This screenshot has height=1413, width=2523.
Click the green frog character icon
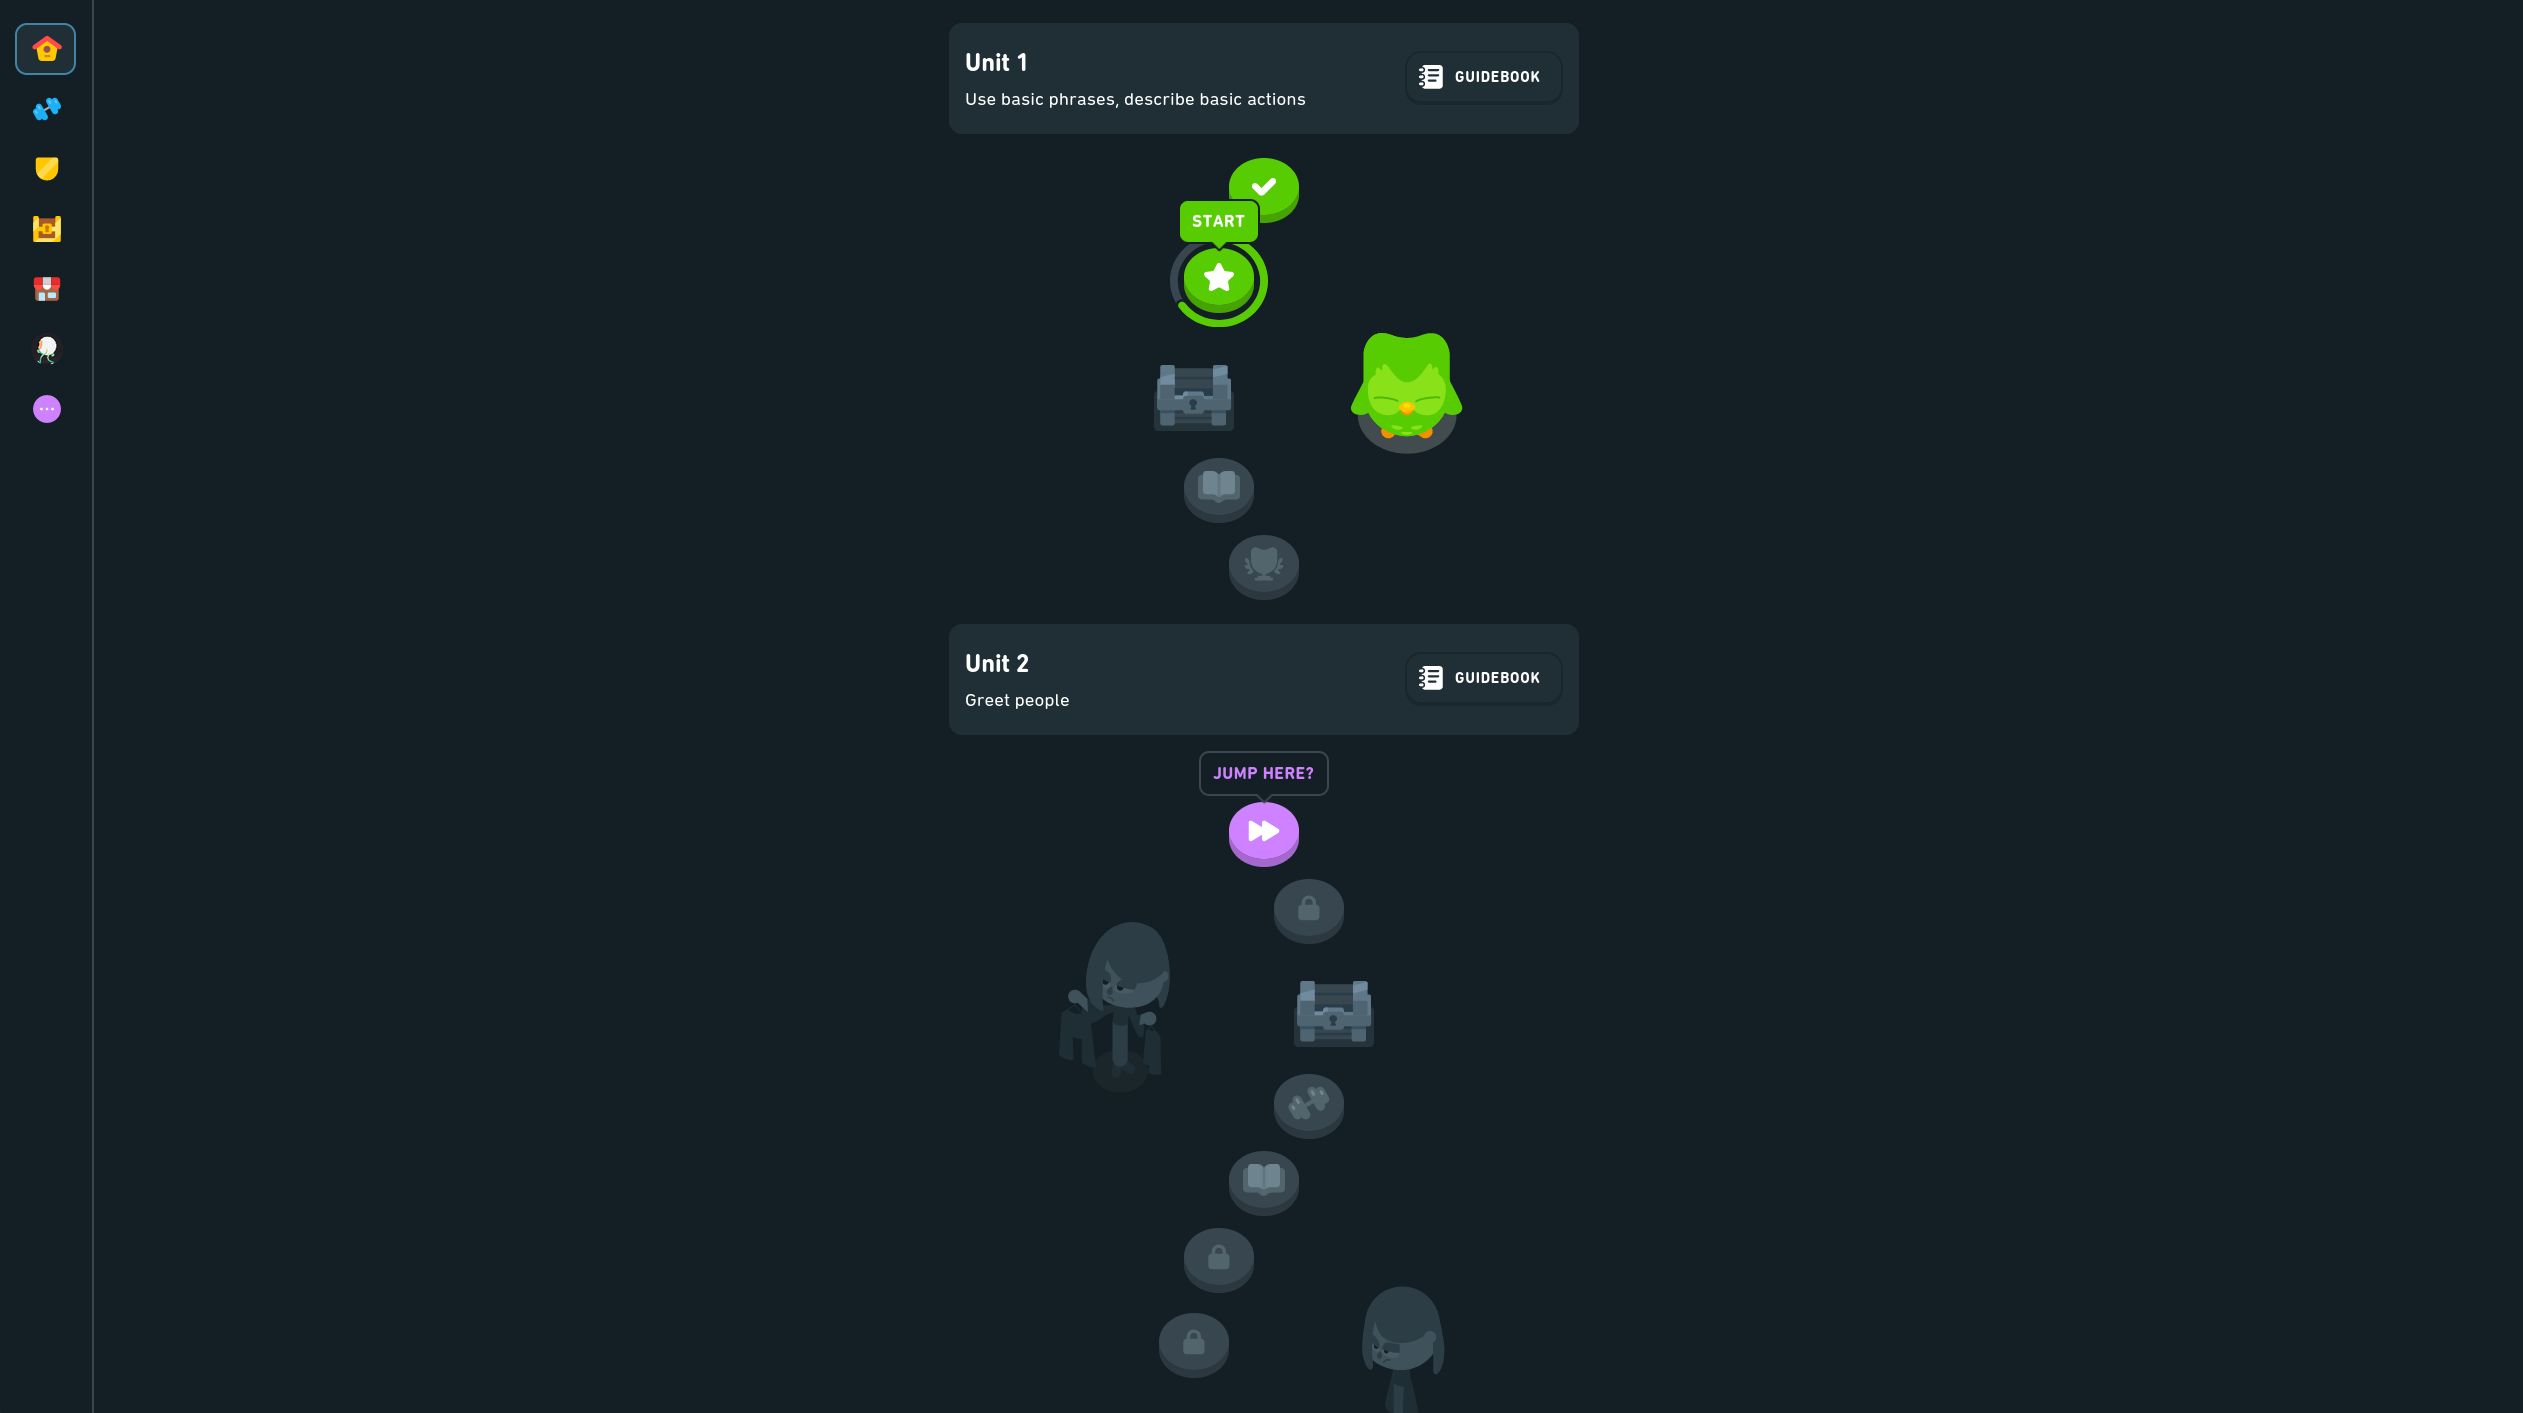[x=1405, y=388]
